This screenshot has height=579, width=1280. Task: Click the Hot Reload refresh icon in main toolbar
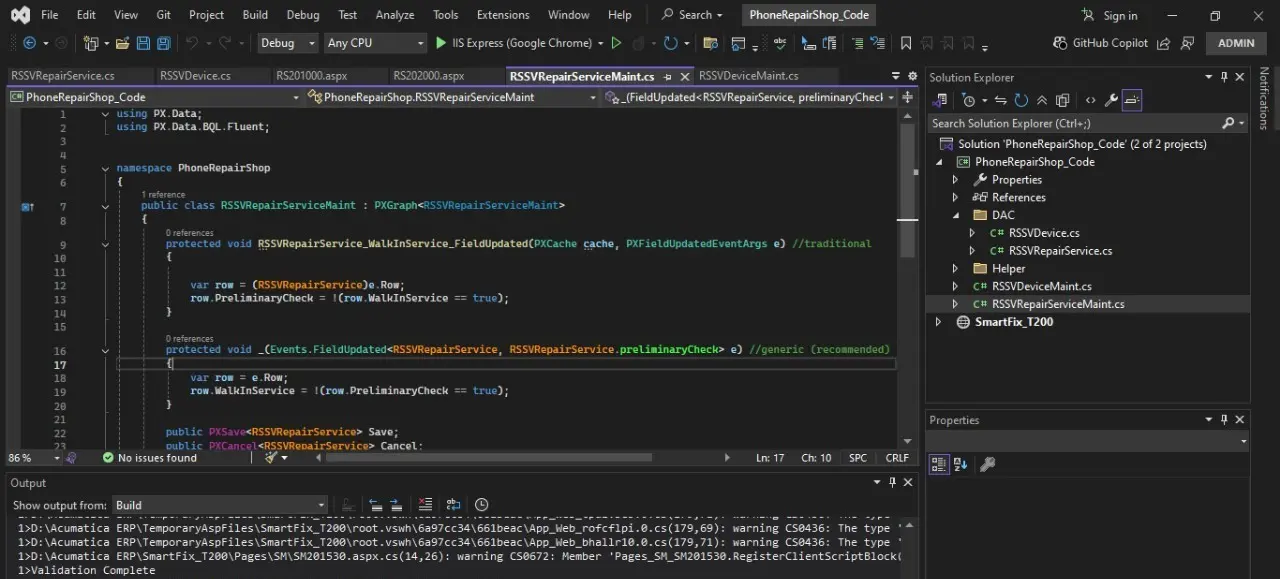click(x=670, y=43)
